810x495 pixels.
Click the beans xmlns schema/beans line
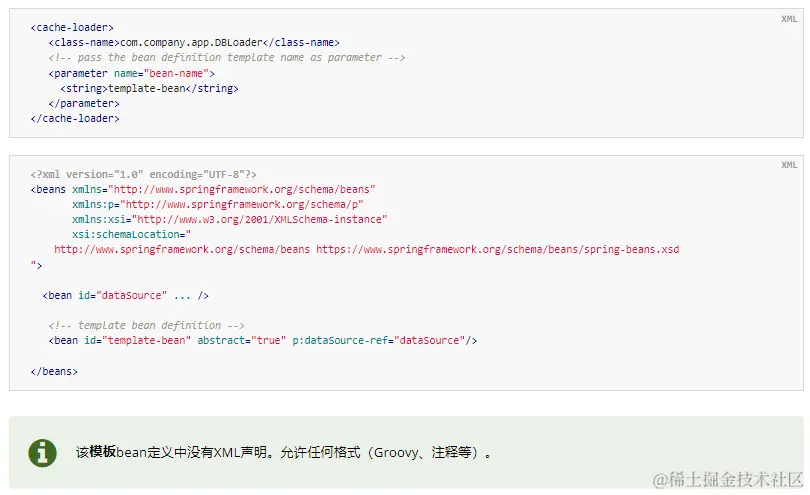coord(203,190)
